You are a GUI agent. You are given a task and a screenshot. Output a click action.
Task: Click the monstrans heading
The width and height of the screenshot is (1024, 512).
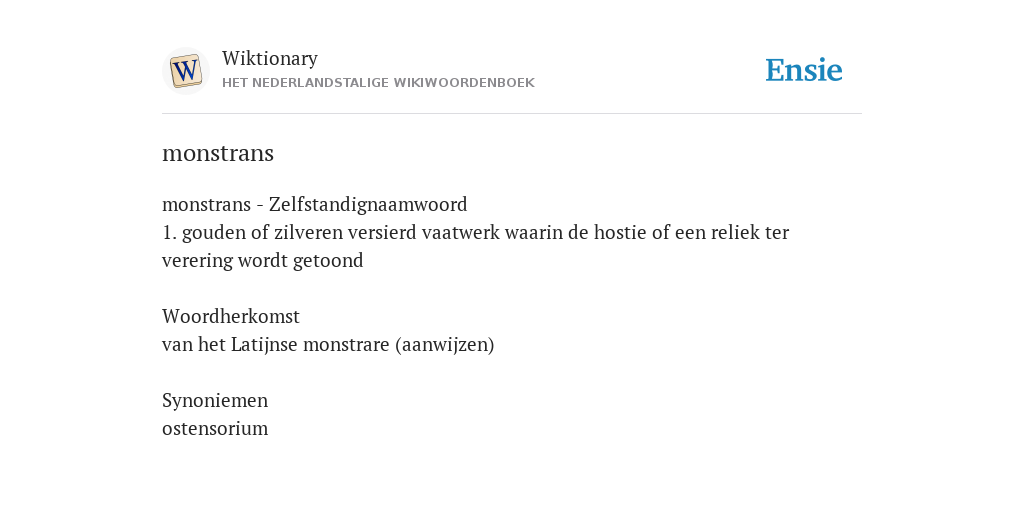pyautogui.click(x=217, y=153)
